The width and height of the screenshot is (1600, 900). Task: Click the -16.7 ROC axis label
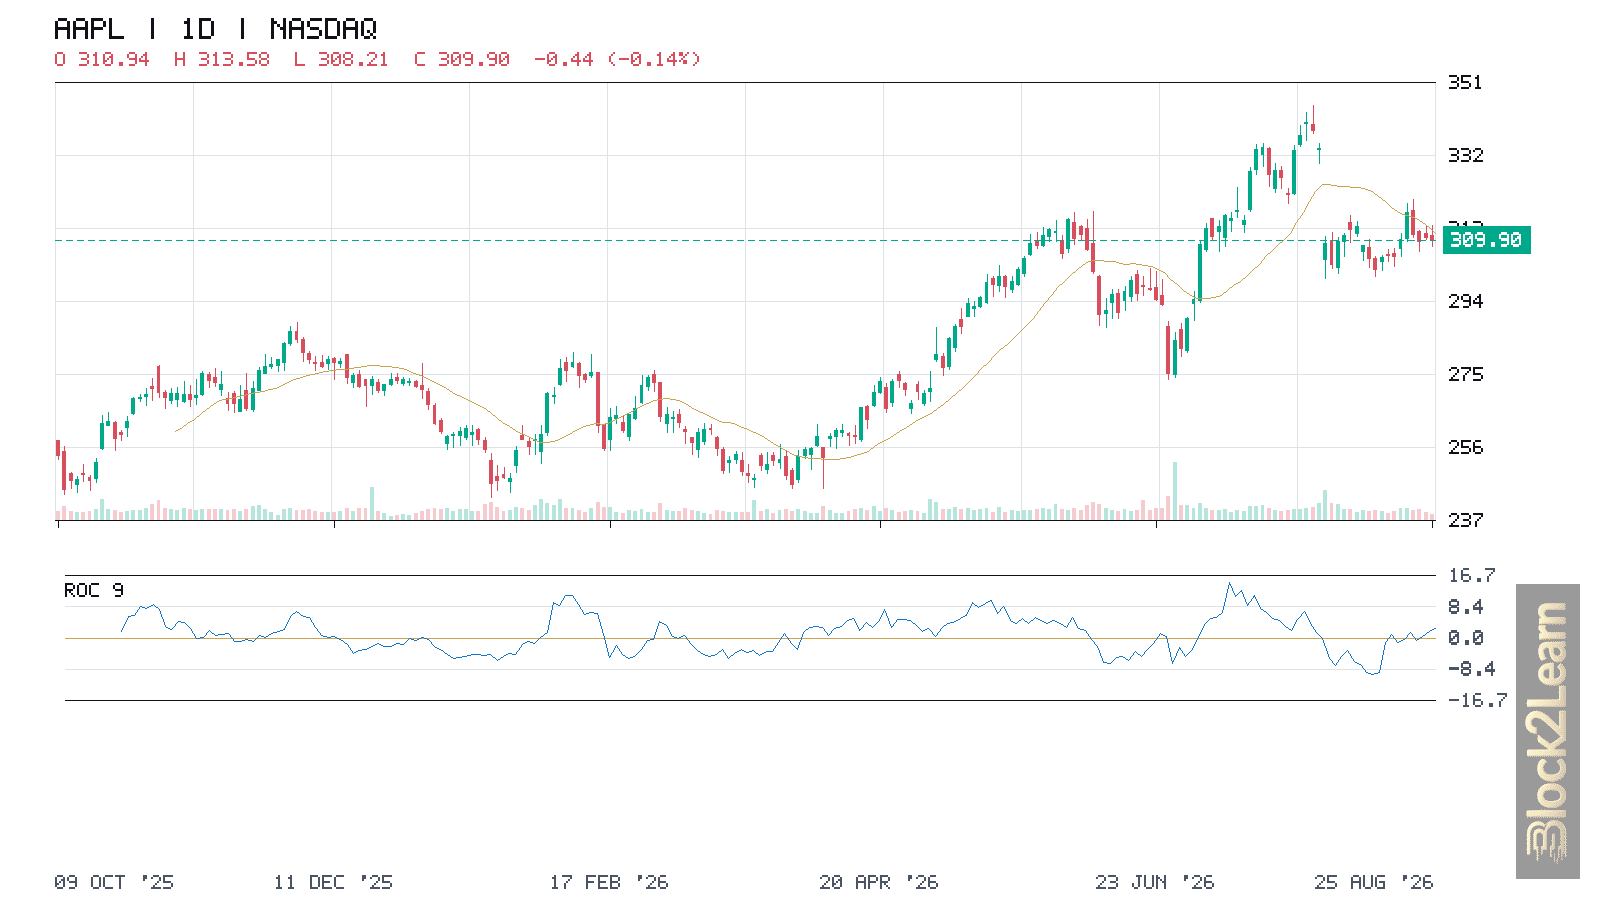click(x=1478, y=700)
